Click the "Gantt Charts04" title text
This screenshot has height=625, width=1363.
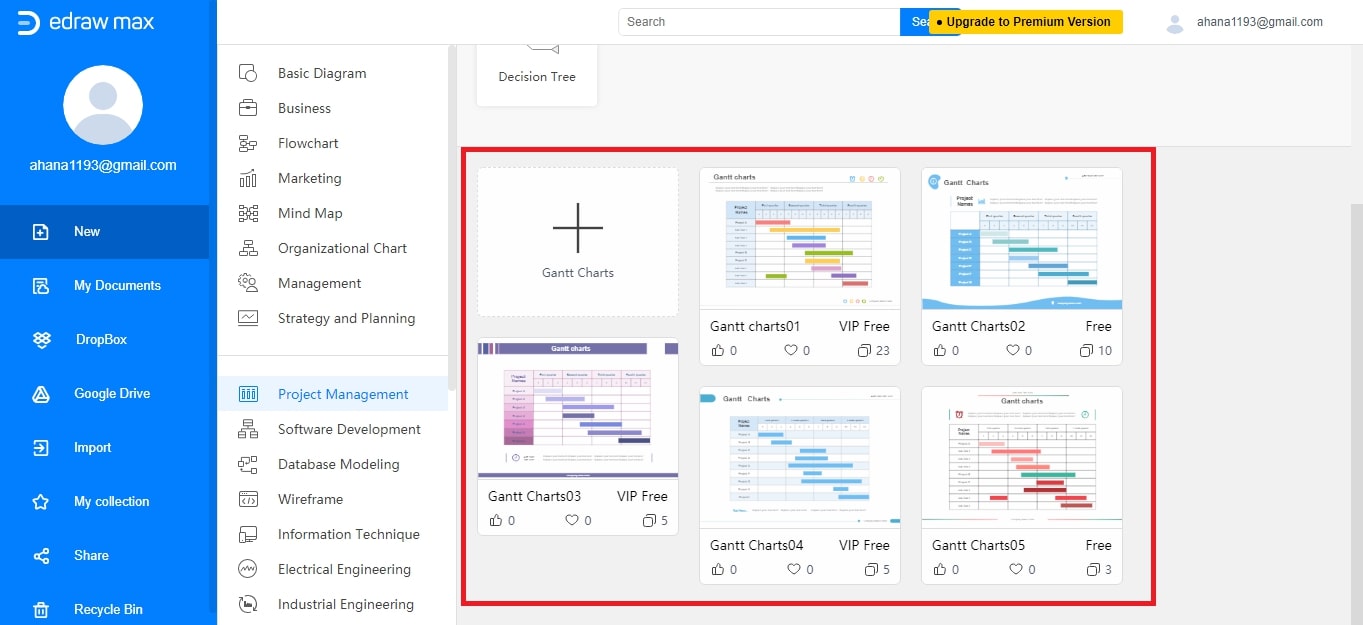(x=757, y=545)
